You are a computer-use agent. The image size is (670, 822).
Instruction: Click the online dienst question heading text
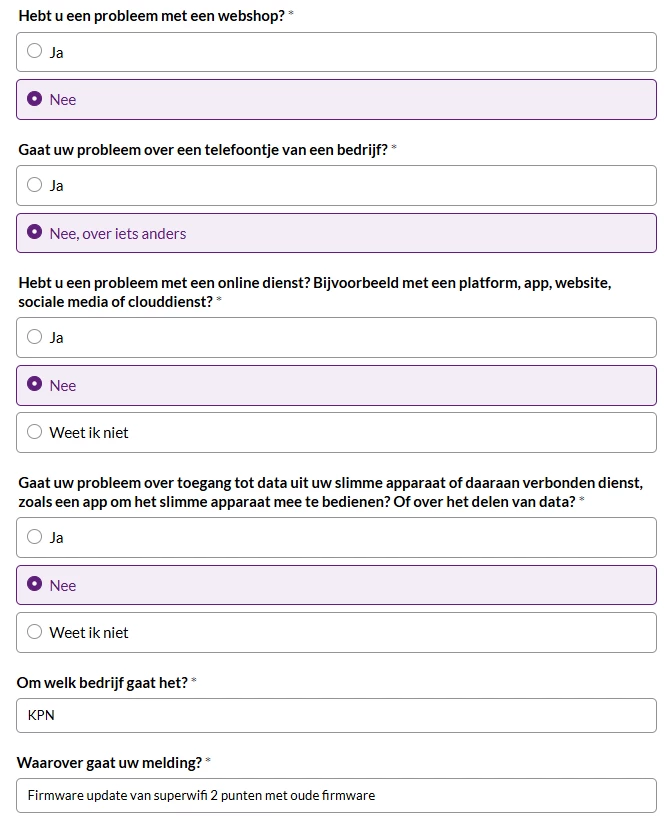tap(315, 293)
